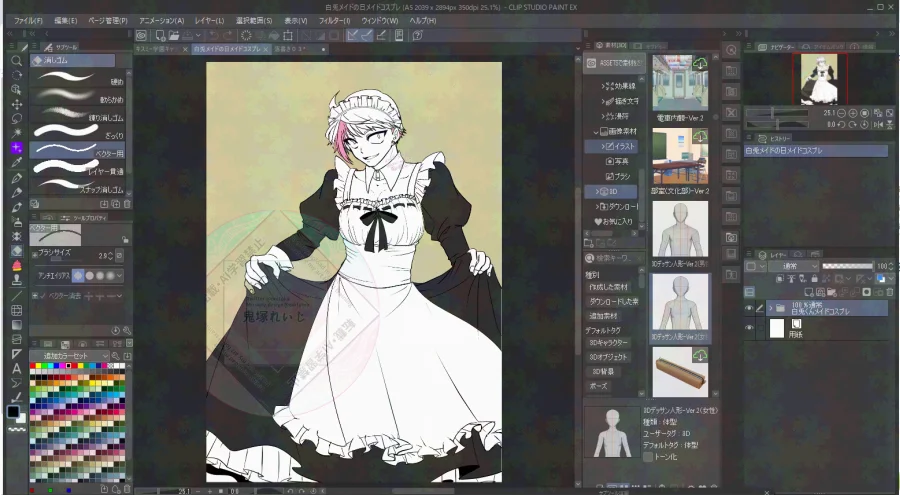Open save dropdown arrow in command bar
The width and height of the screenshot is (900, 495).
tap(198, 36)
